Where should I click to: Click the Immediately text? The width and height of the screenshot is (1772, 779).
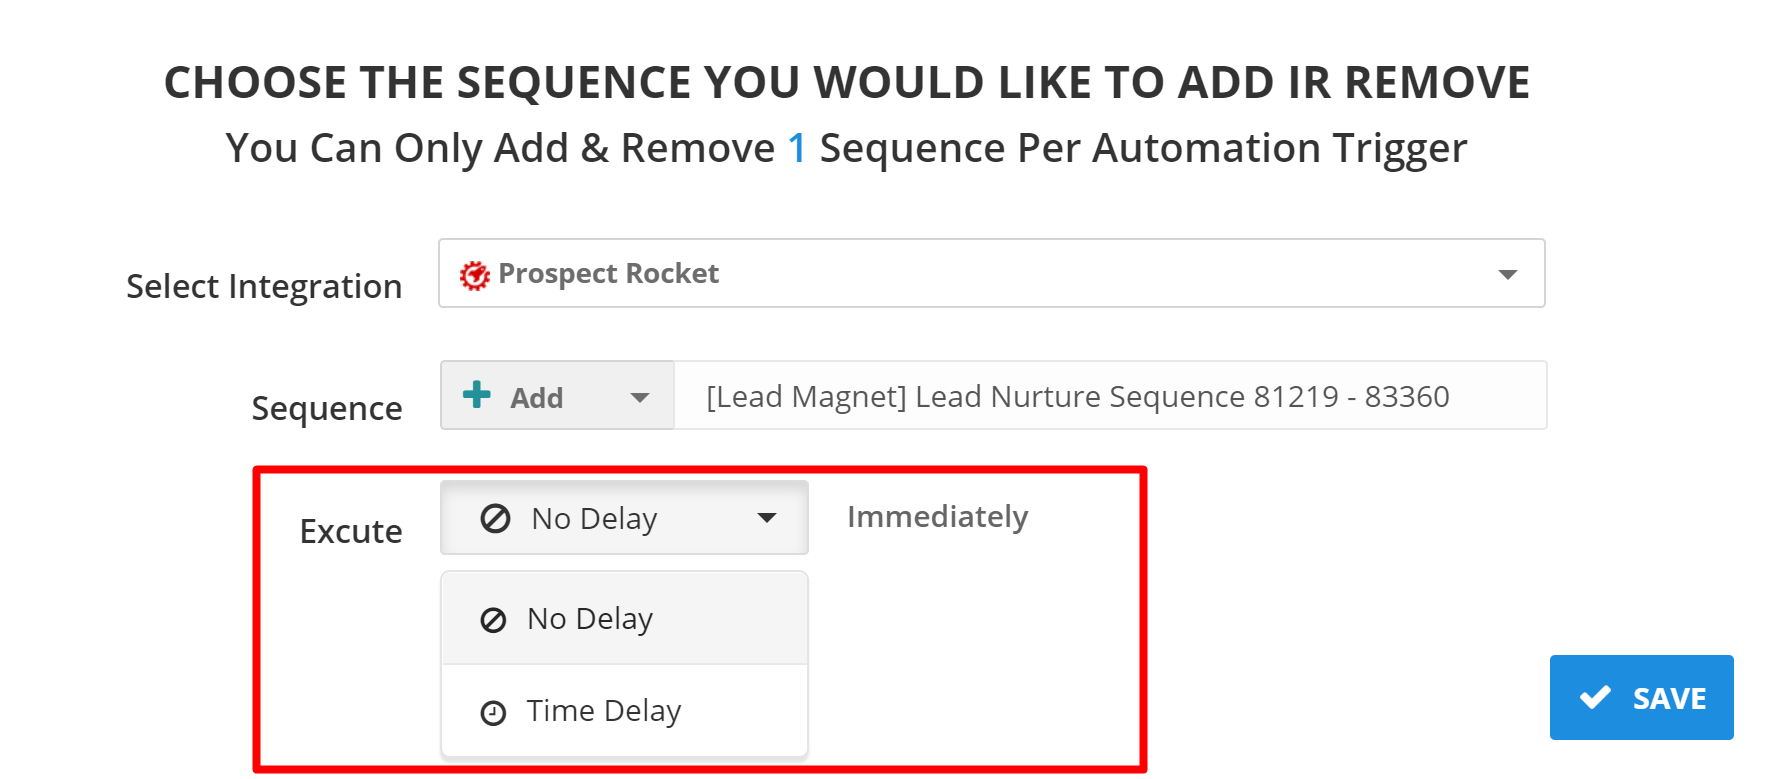(x=937, y=517)
